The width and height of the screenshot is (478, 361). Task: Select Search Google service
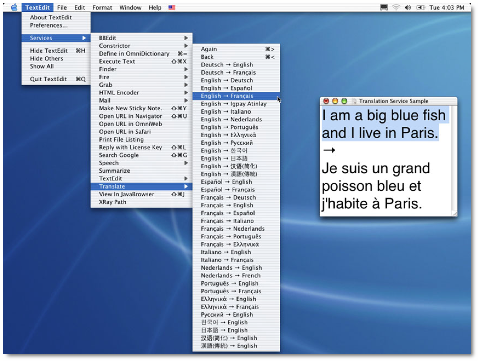click(141, 155)
